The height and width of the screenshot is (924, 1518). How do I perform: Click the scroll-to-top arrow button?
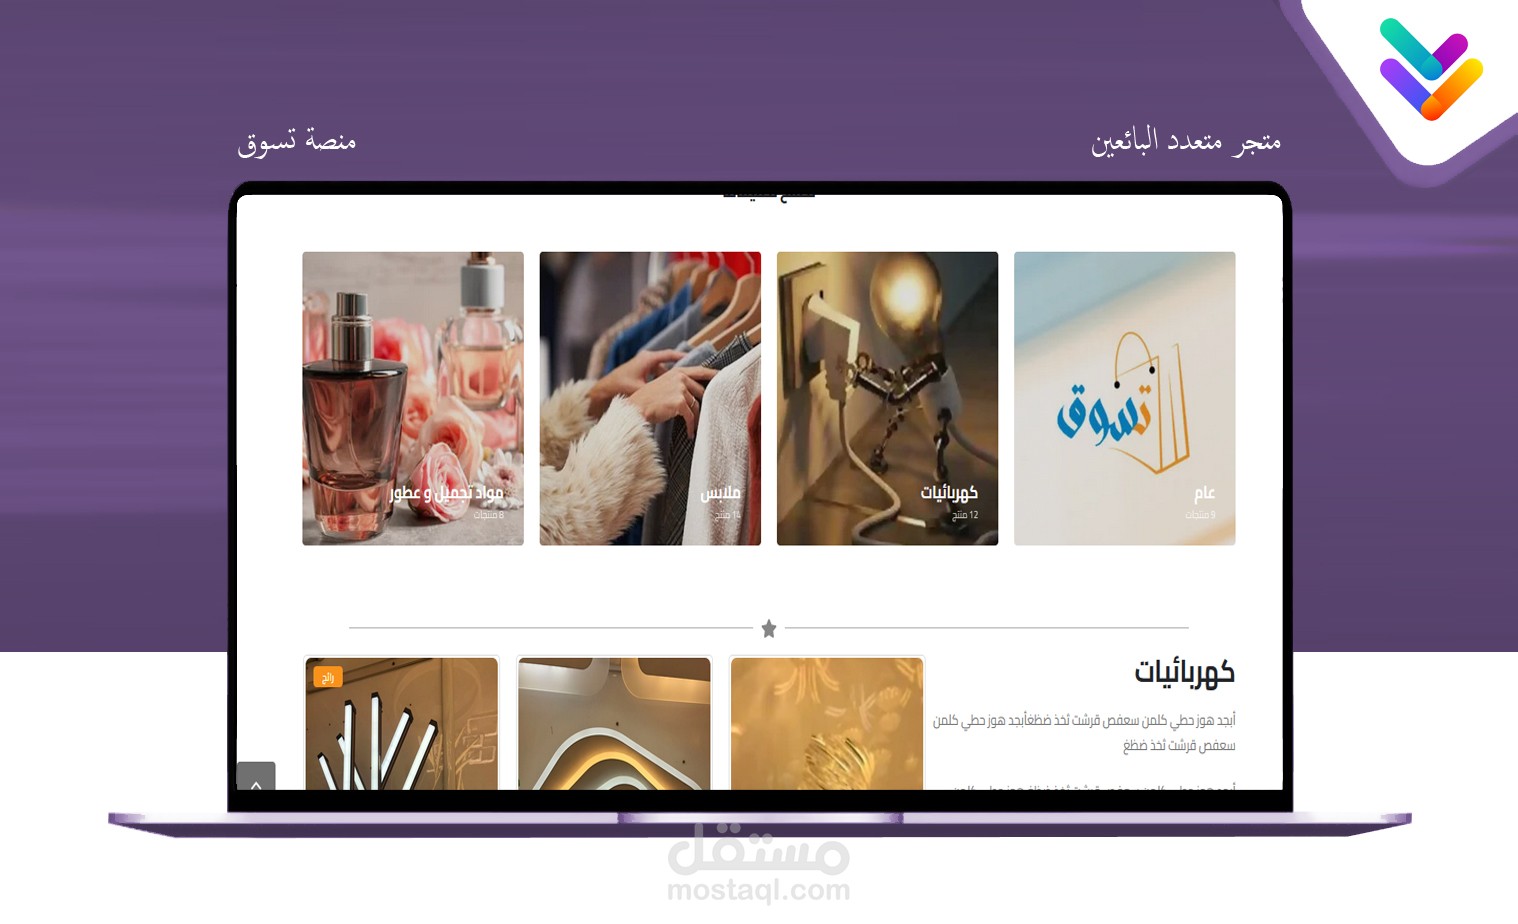click(x=256, y=778)
